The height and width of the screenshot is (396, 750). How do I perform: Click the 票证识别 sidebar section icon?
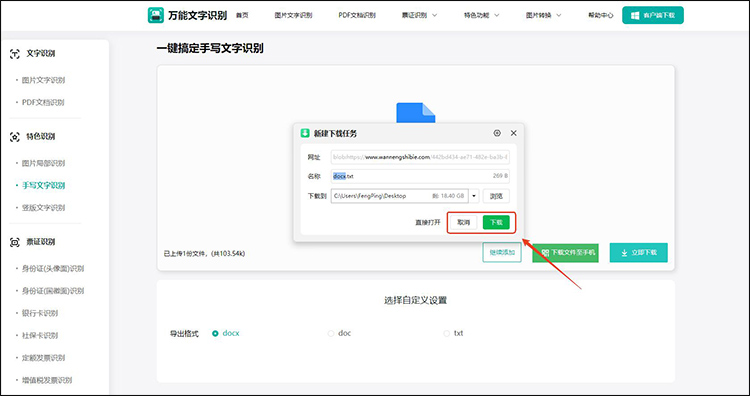(x=15, y=242)
